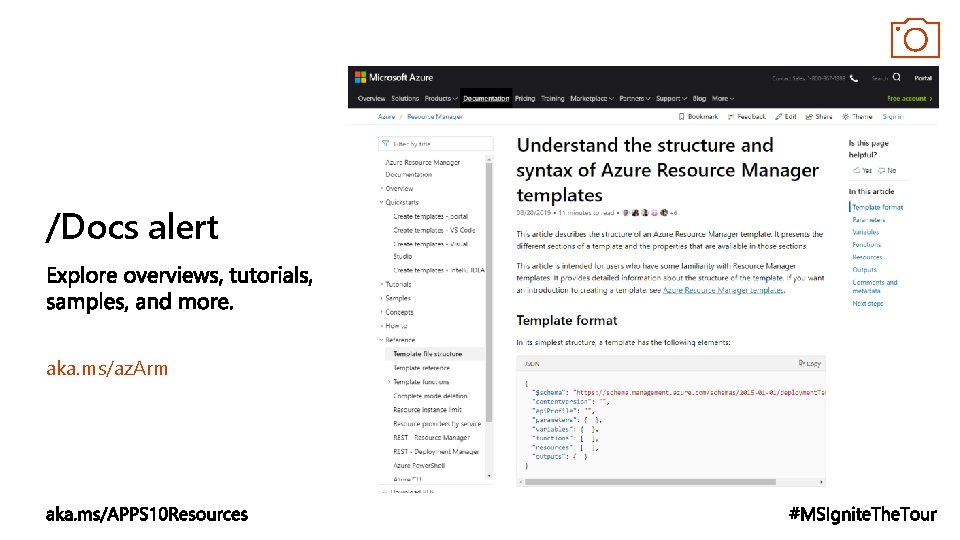The height and width of the screenshot is (540, 960).
Task: Open the Solutions menu item
Action: [405, 99]
